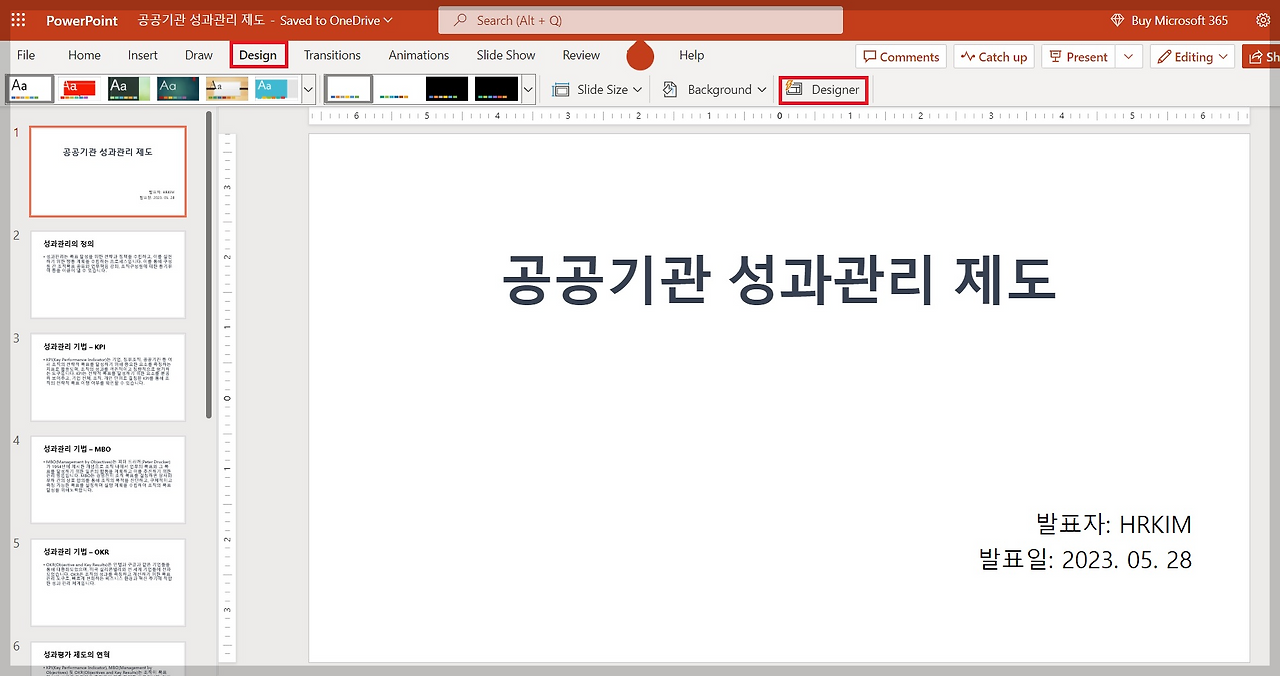Open the Insert tab

tap(143, 55)
